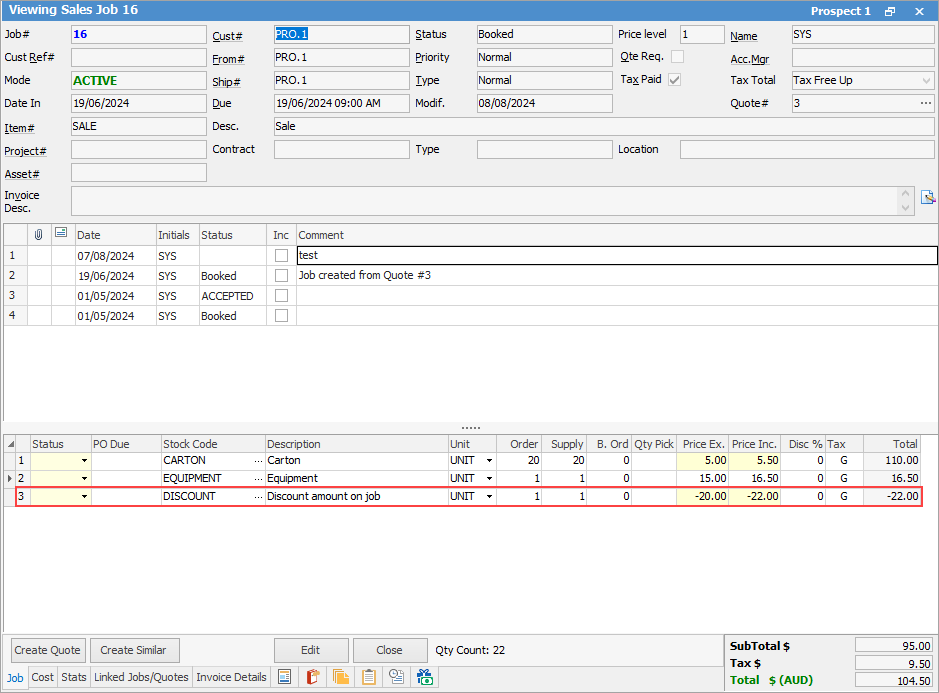
Task: Click the clock schedule icon in bottom toolbar
Action: click(x=397, y=677)
